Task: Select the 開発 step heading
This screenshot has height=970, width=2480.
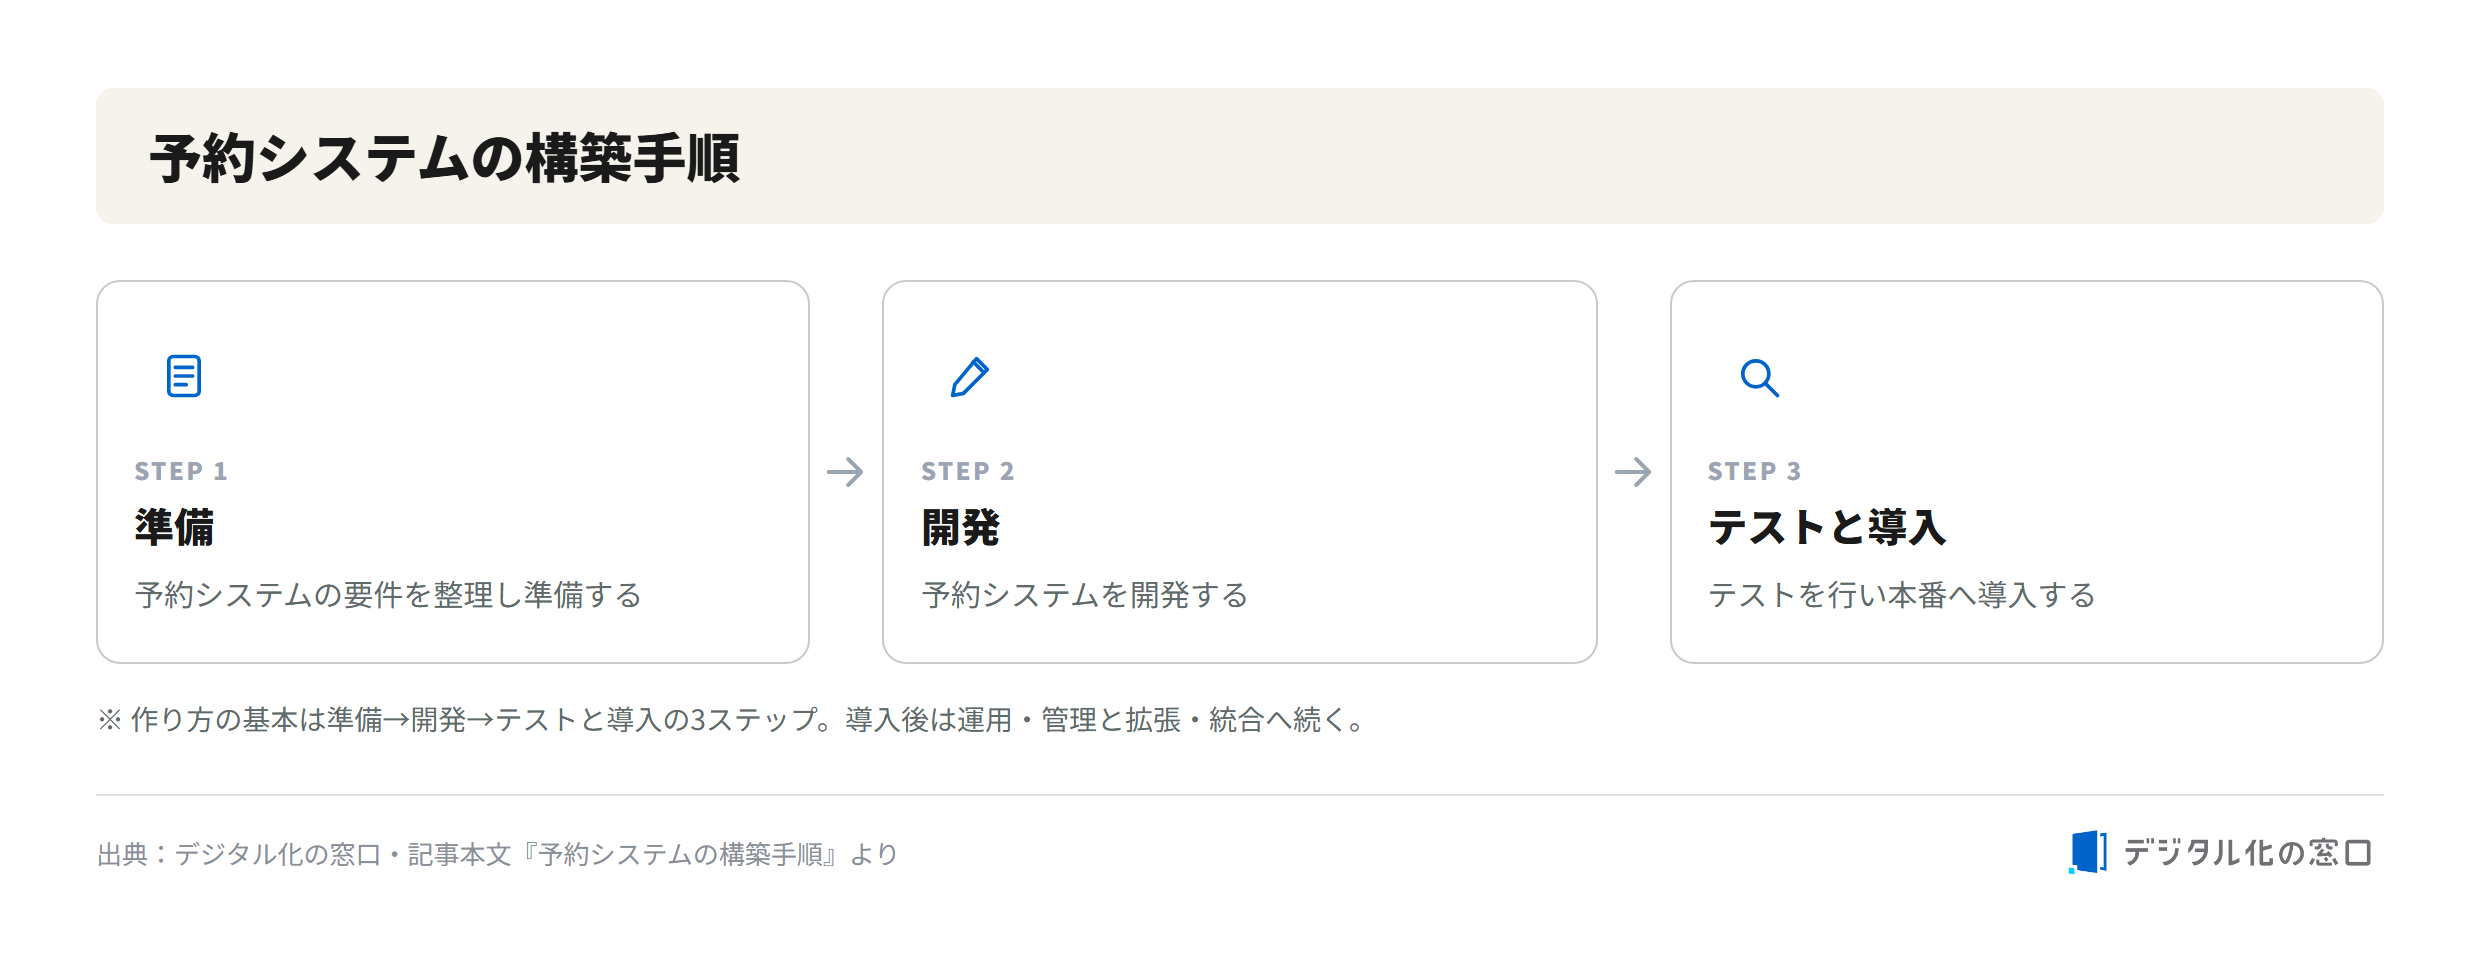Action: (961, 527)
